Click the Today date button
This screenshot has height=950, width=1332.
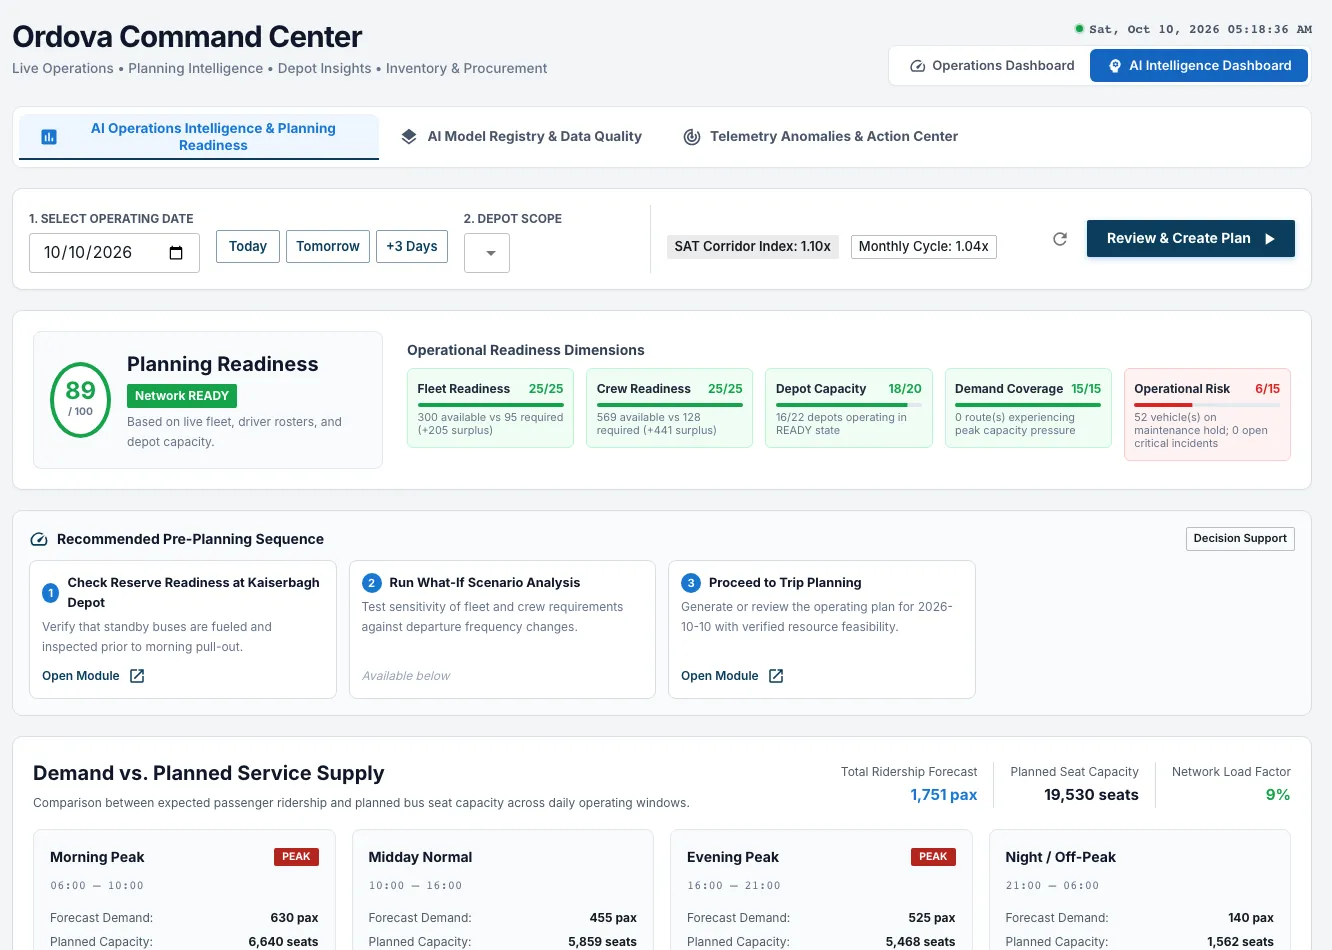point(248,247)
